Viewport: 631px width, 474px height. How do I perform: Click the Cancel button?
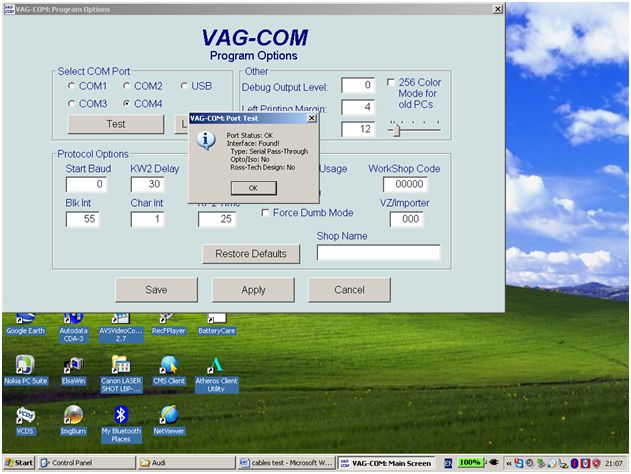[349, 290]
